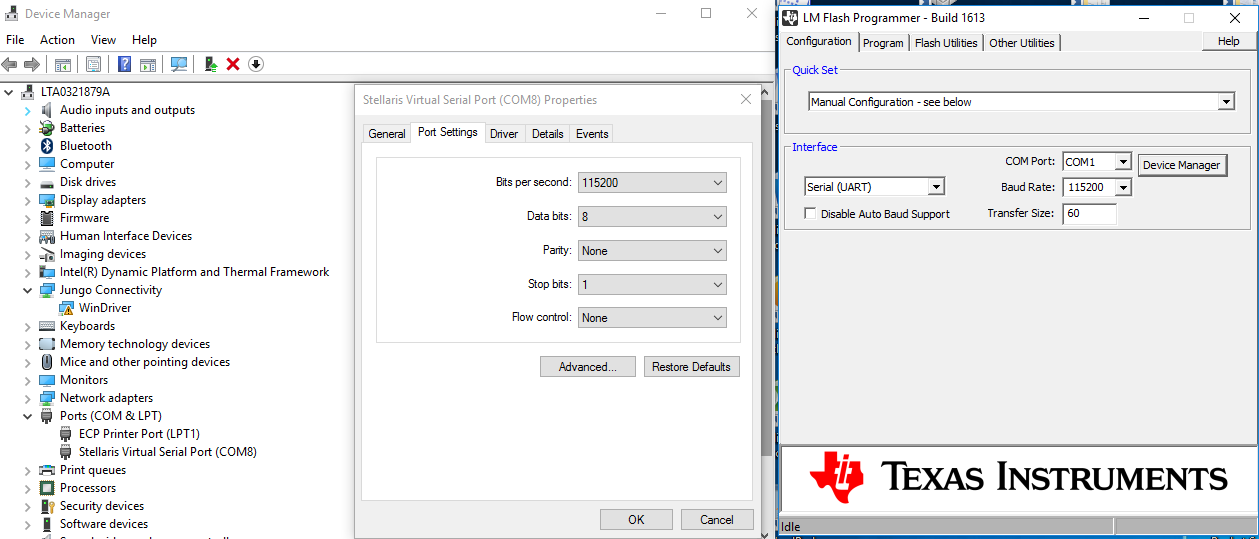Open the File menu in Device Manager

pyautogui.click(x=15, y=40)
